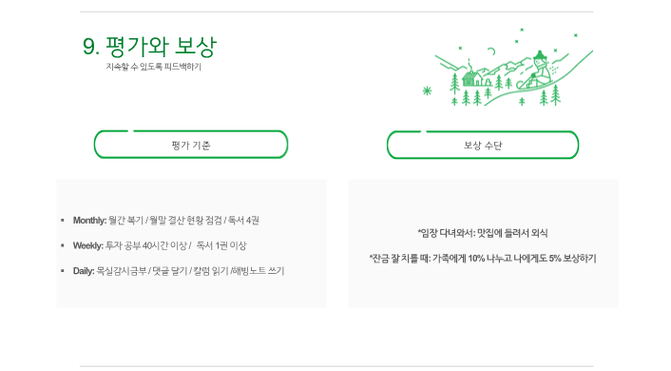This screenshot has width=671, height=371.
Task: Click the tall pine tree beside cabin
Action: [x=455, y=83]
